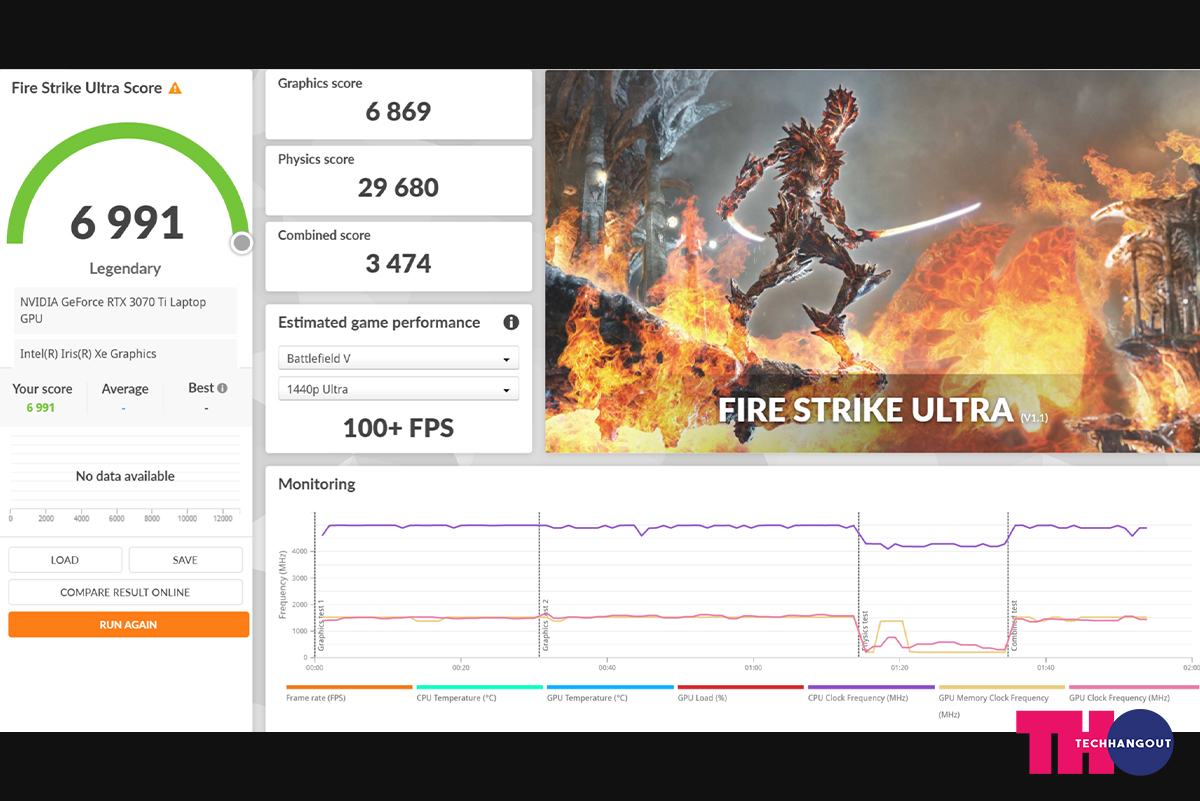Click the 01:40 label on the time axis
Viewport: 1200px width, 801px height.
pos(1046,667)
